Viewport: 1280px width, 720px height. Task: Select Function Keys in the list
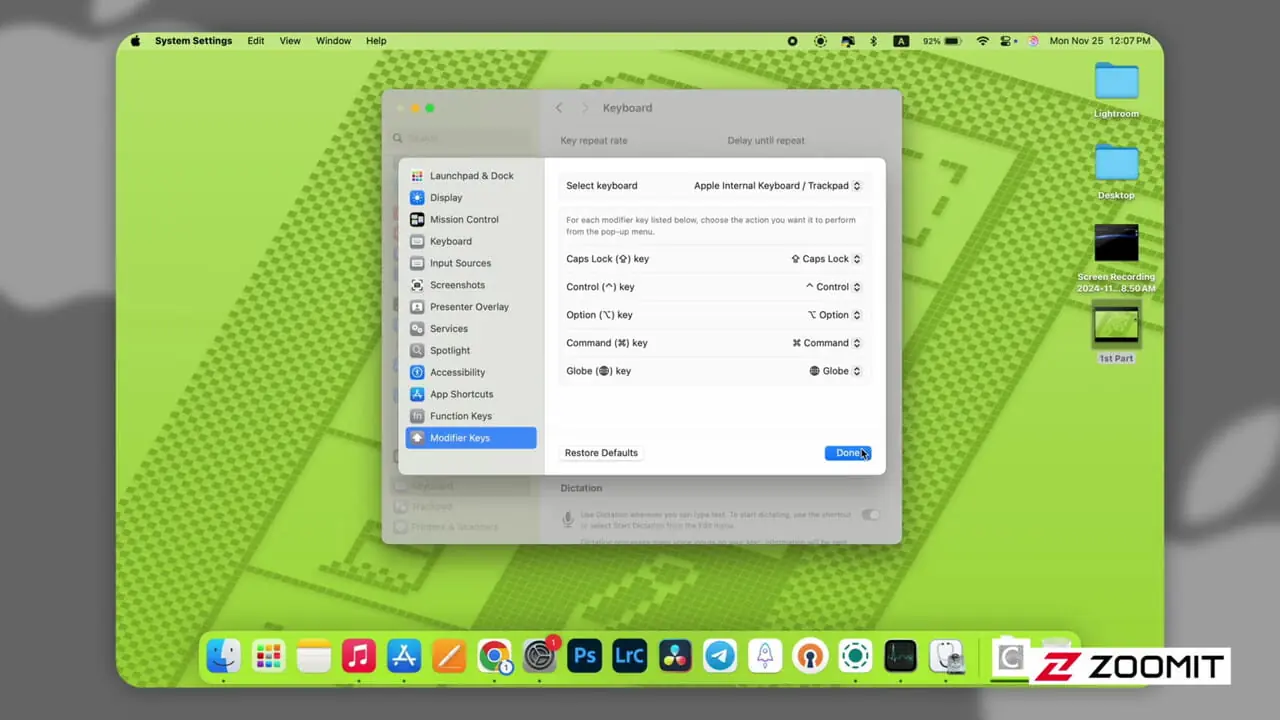pos(471,416)
